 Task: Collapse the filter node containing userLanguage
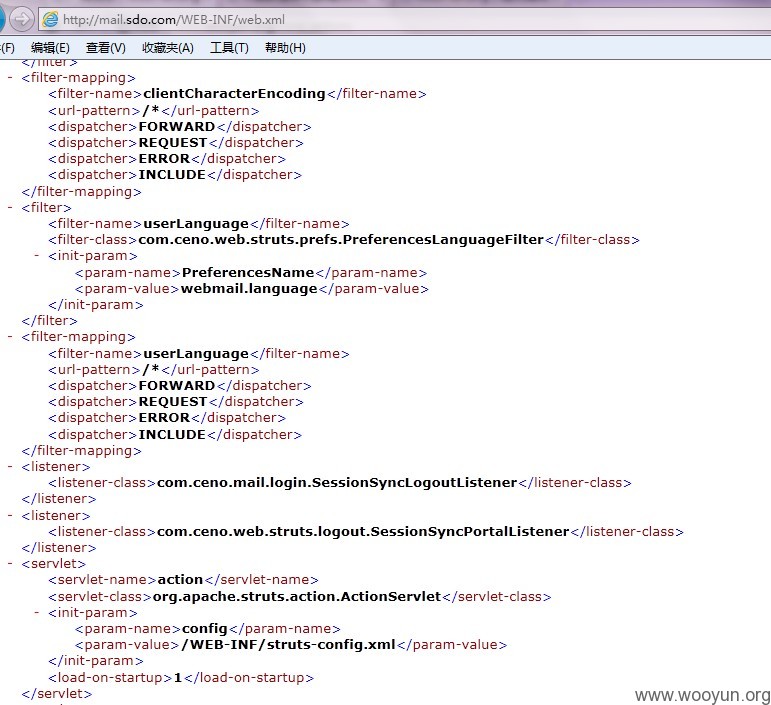pos(10,207)
